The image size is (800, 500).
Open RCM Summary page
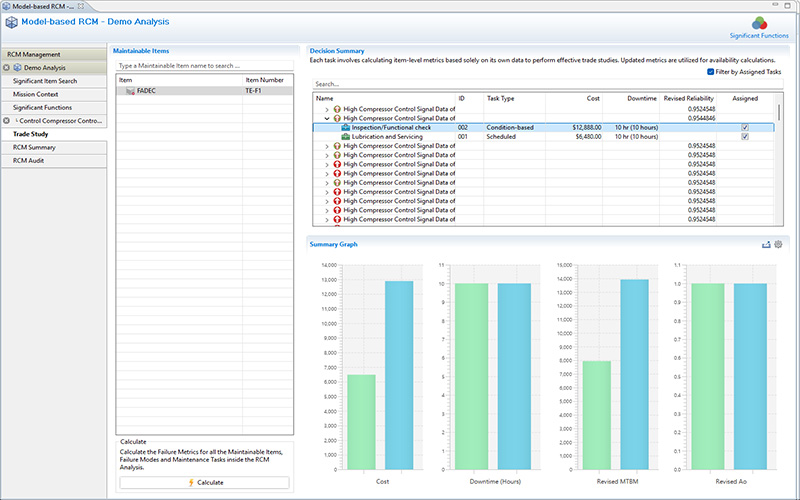pos(54,147)
